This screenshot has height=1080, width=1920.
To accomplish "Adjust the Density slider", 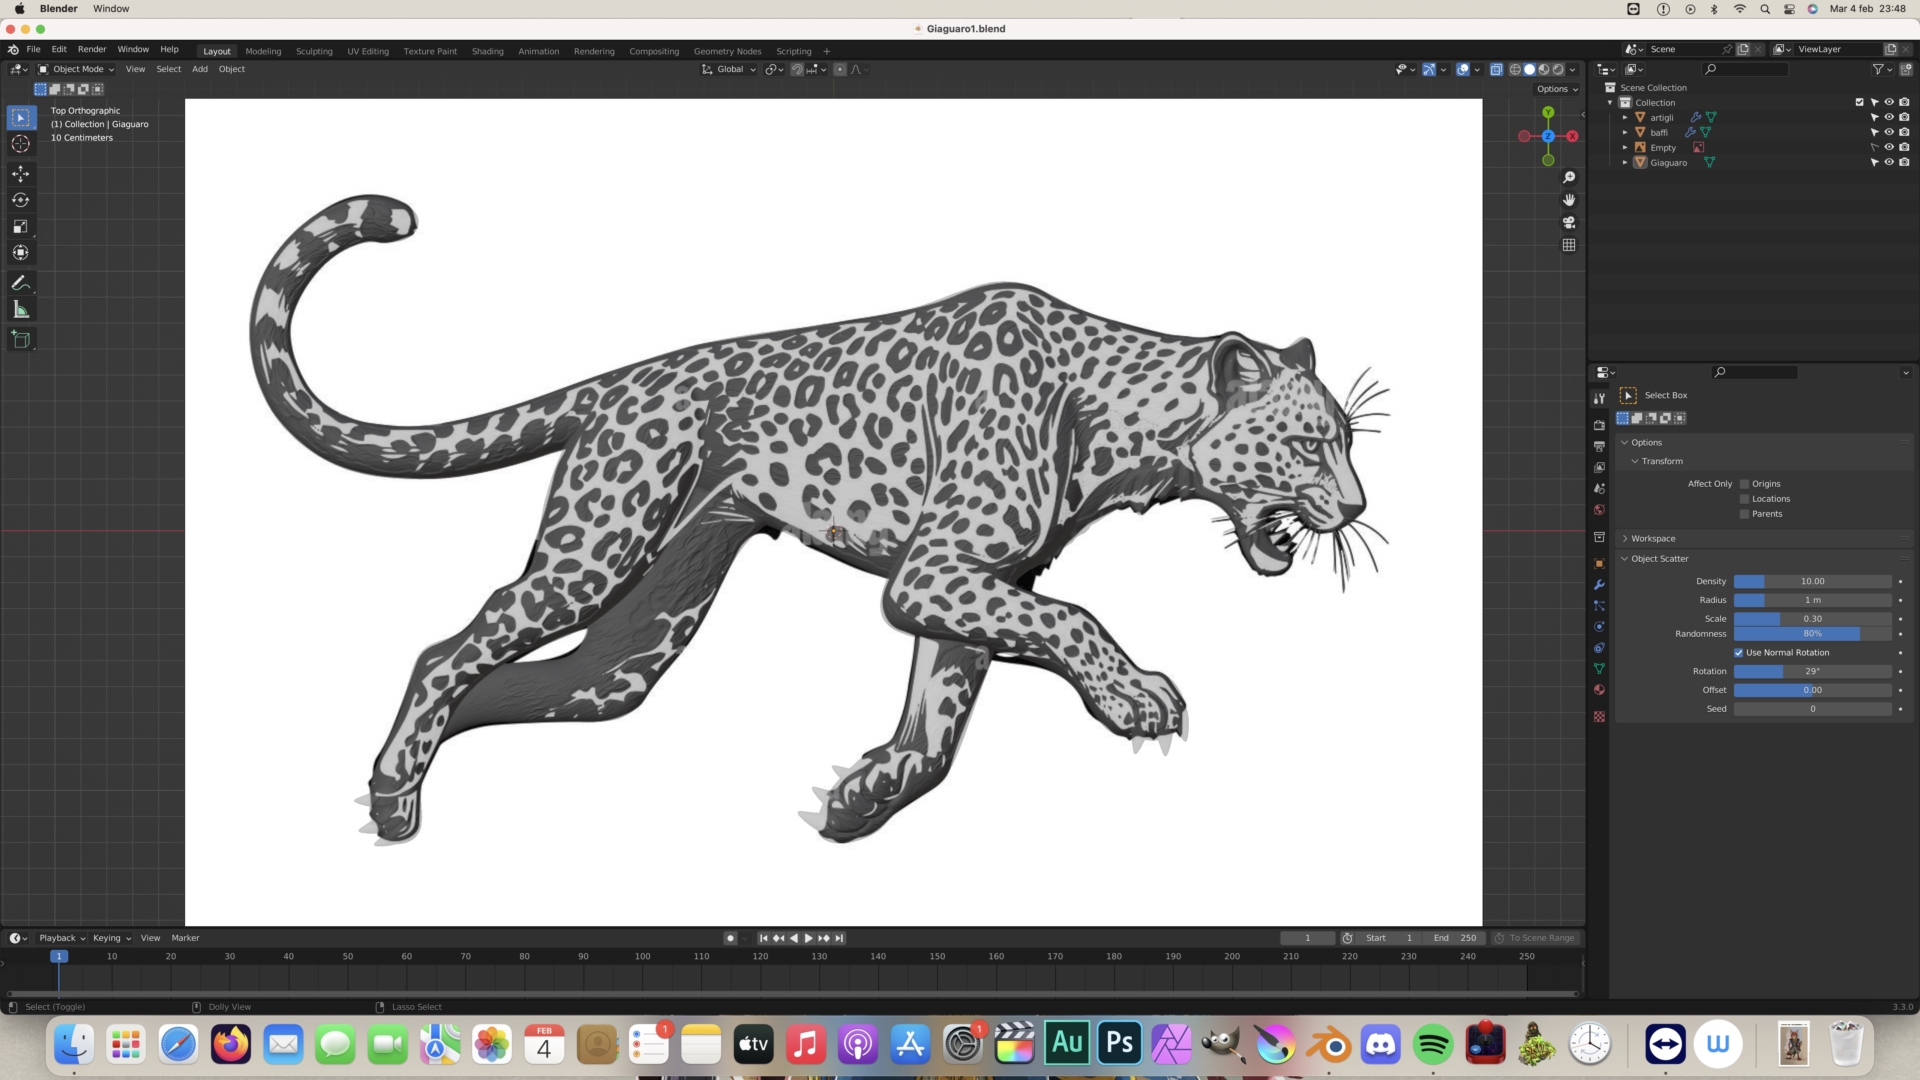I will tap(1812, 582).
